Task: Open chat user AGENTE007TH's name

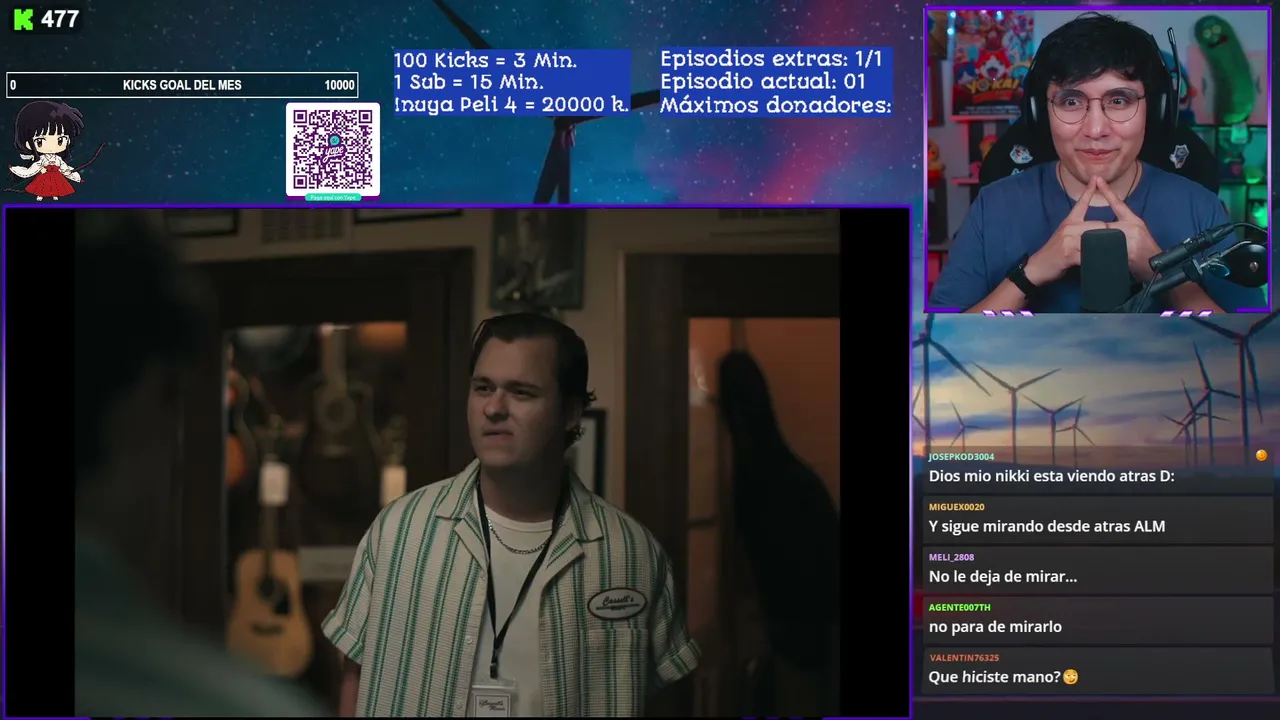Action: click(x=959, y=607)
